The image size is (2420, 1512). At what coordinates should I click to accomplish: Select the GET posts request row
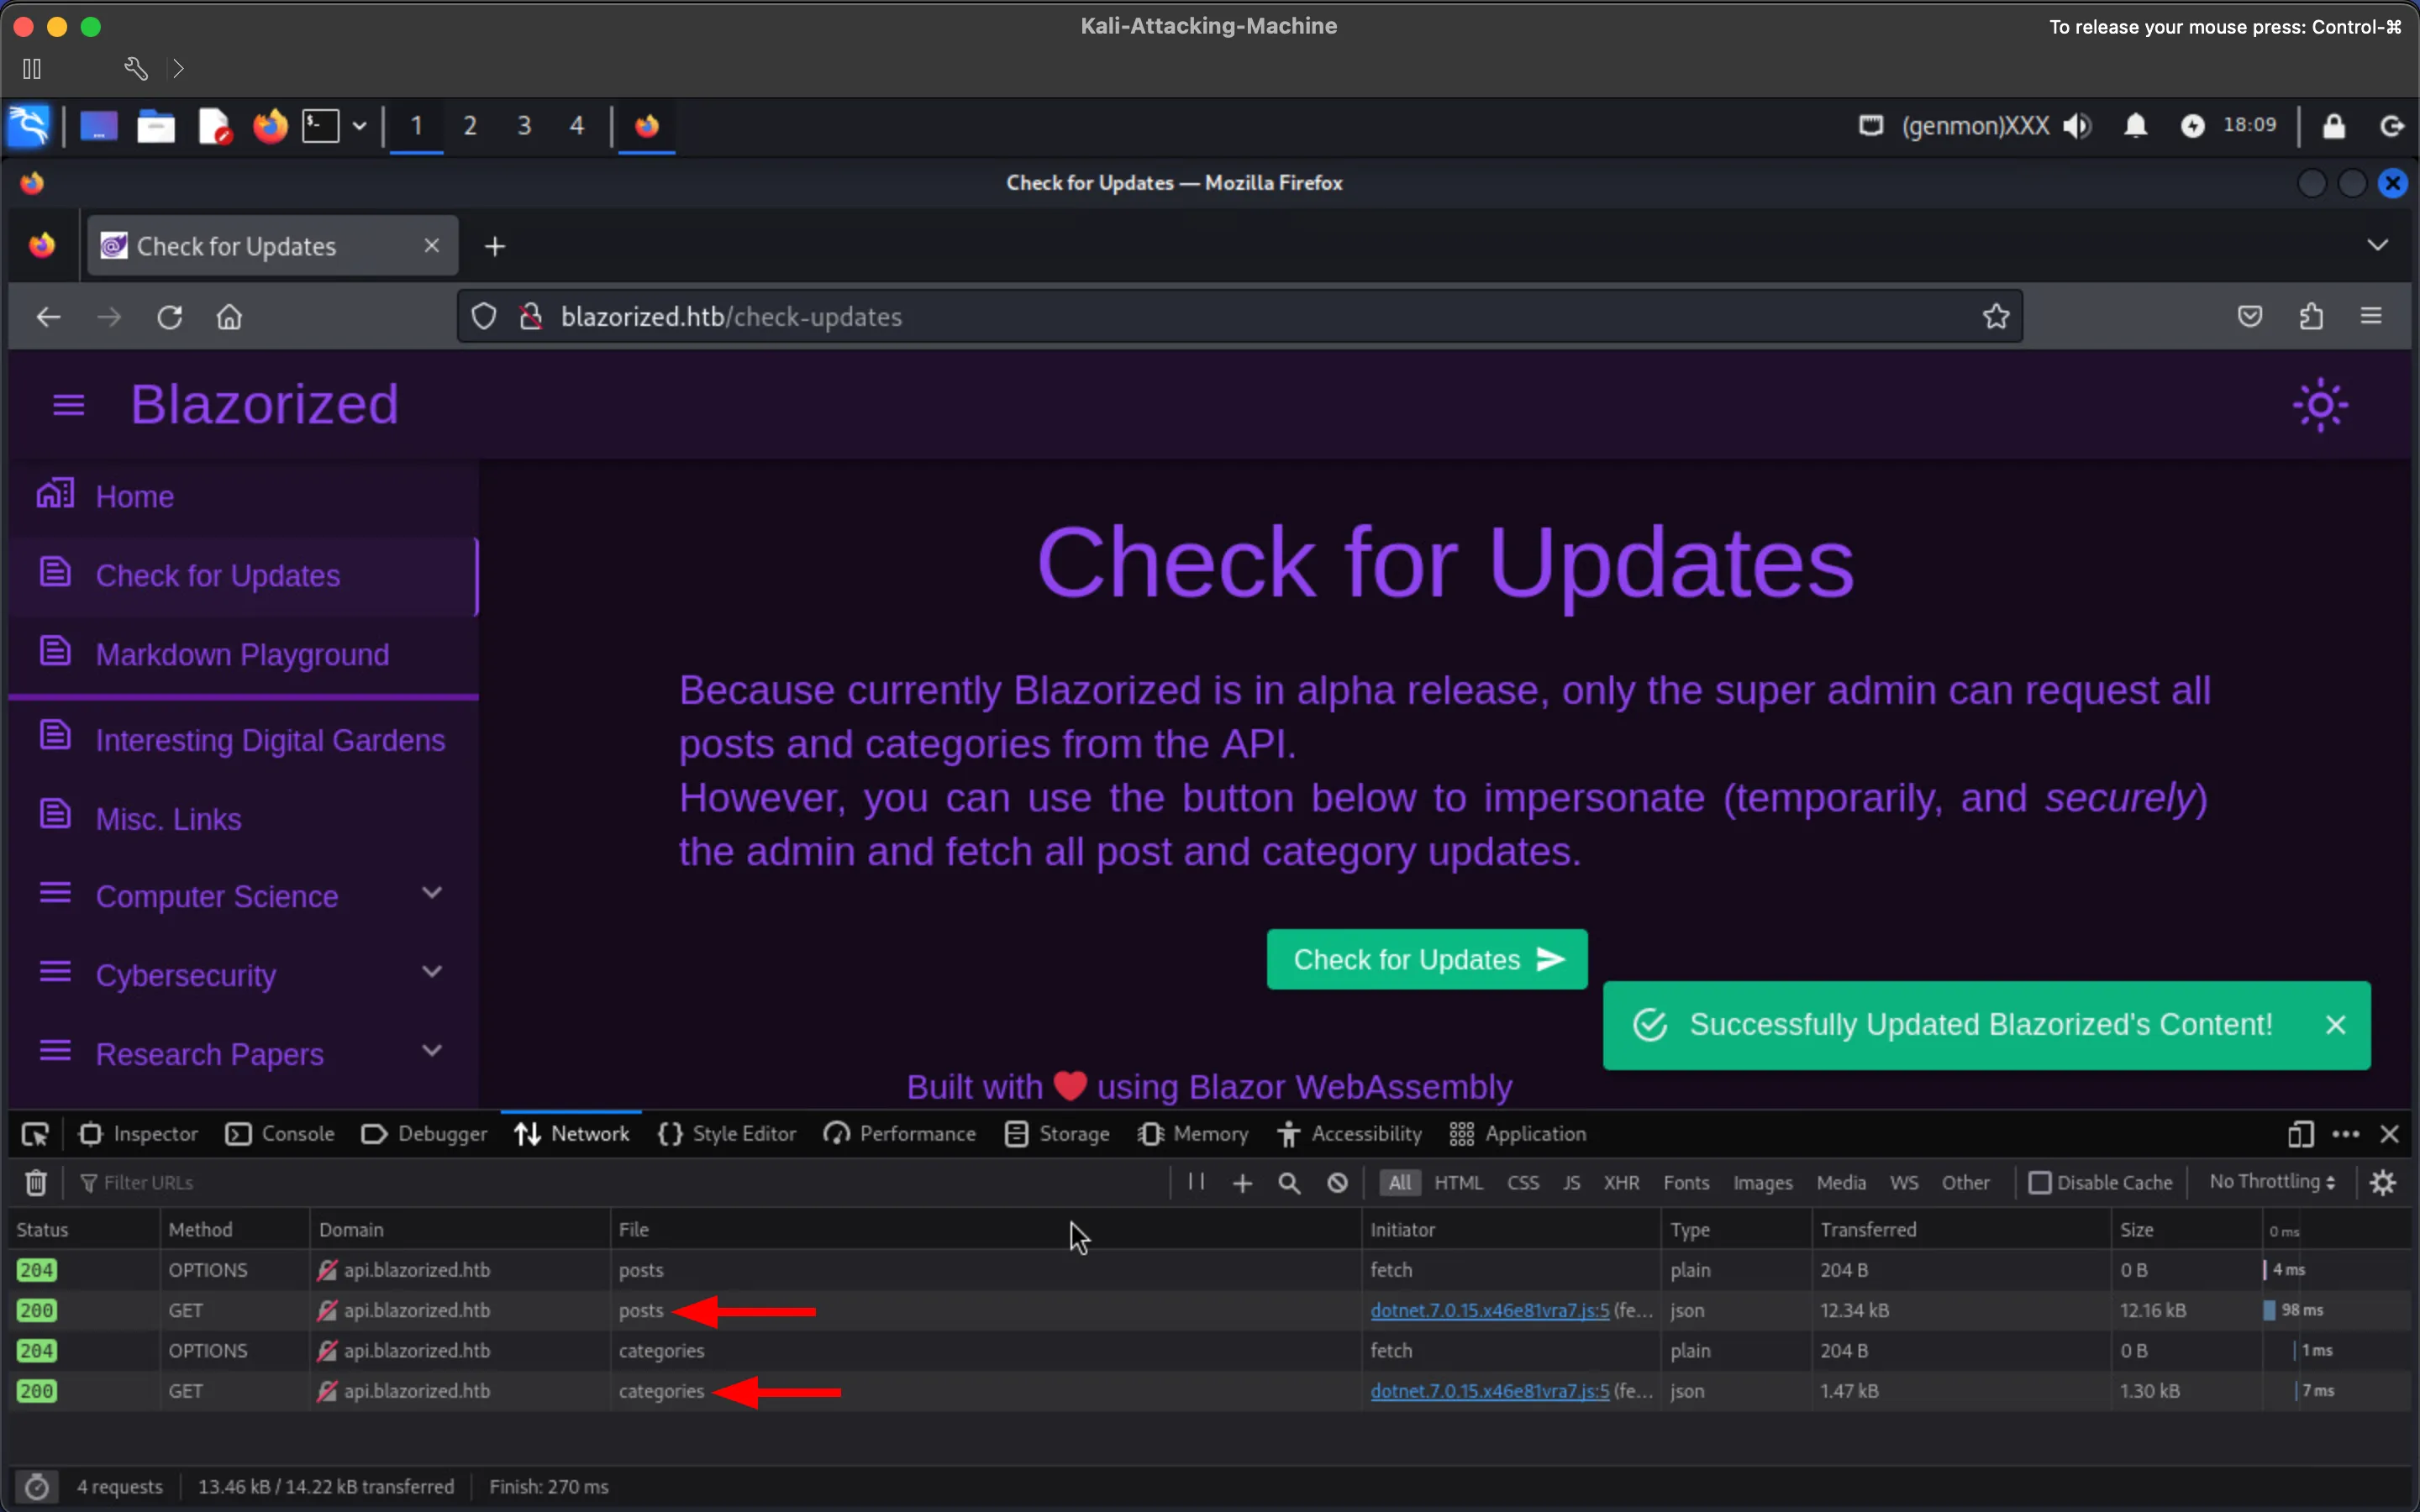(1210, 1310)
